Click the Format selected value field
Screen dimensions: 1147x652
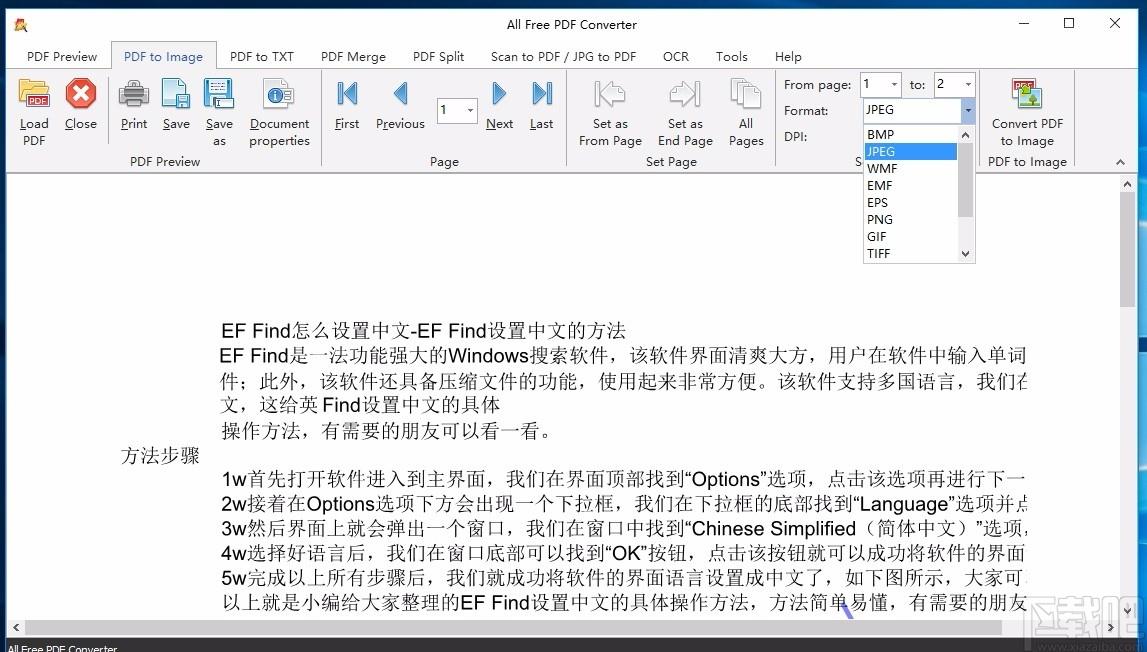(911, 110)
